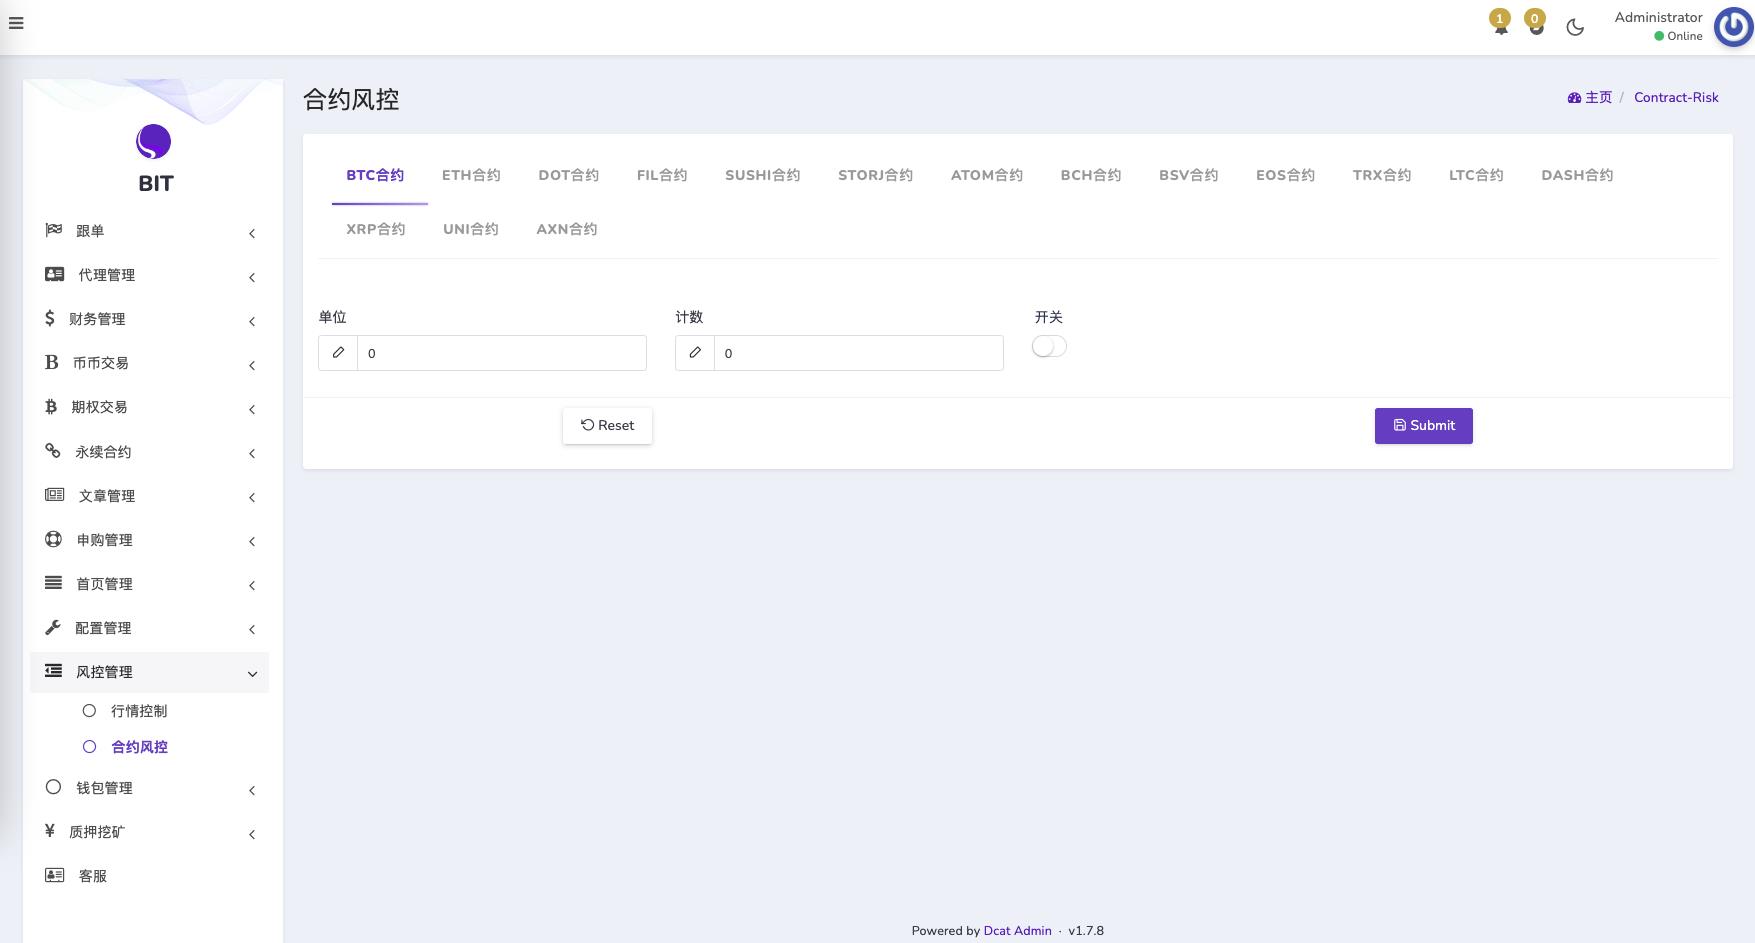Collapse the 风控管理 menu section
The width and height of the screenshot is (1755, 943).
pyautogui.click(x=252, y=673)
